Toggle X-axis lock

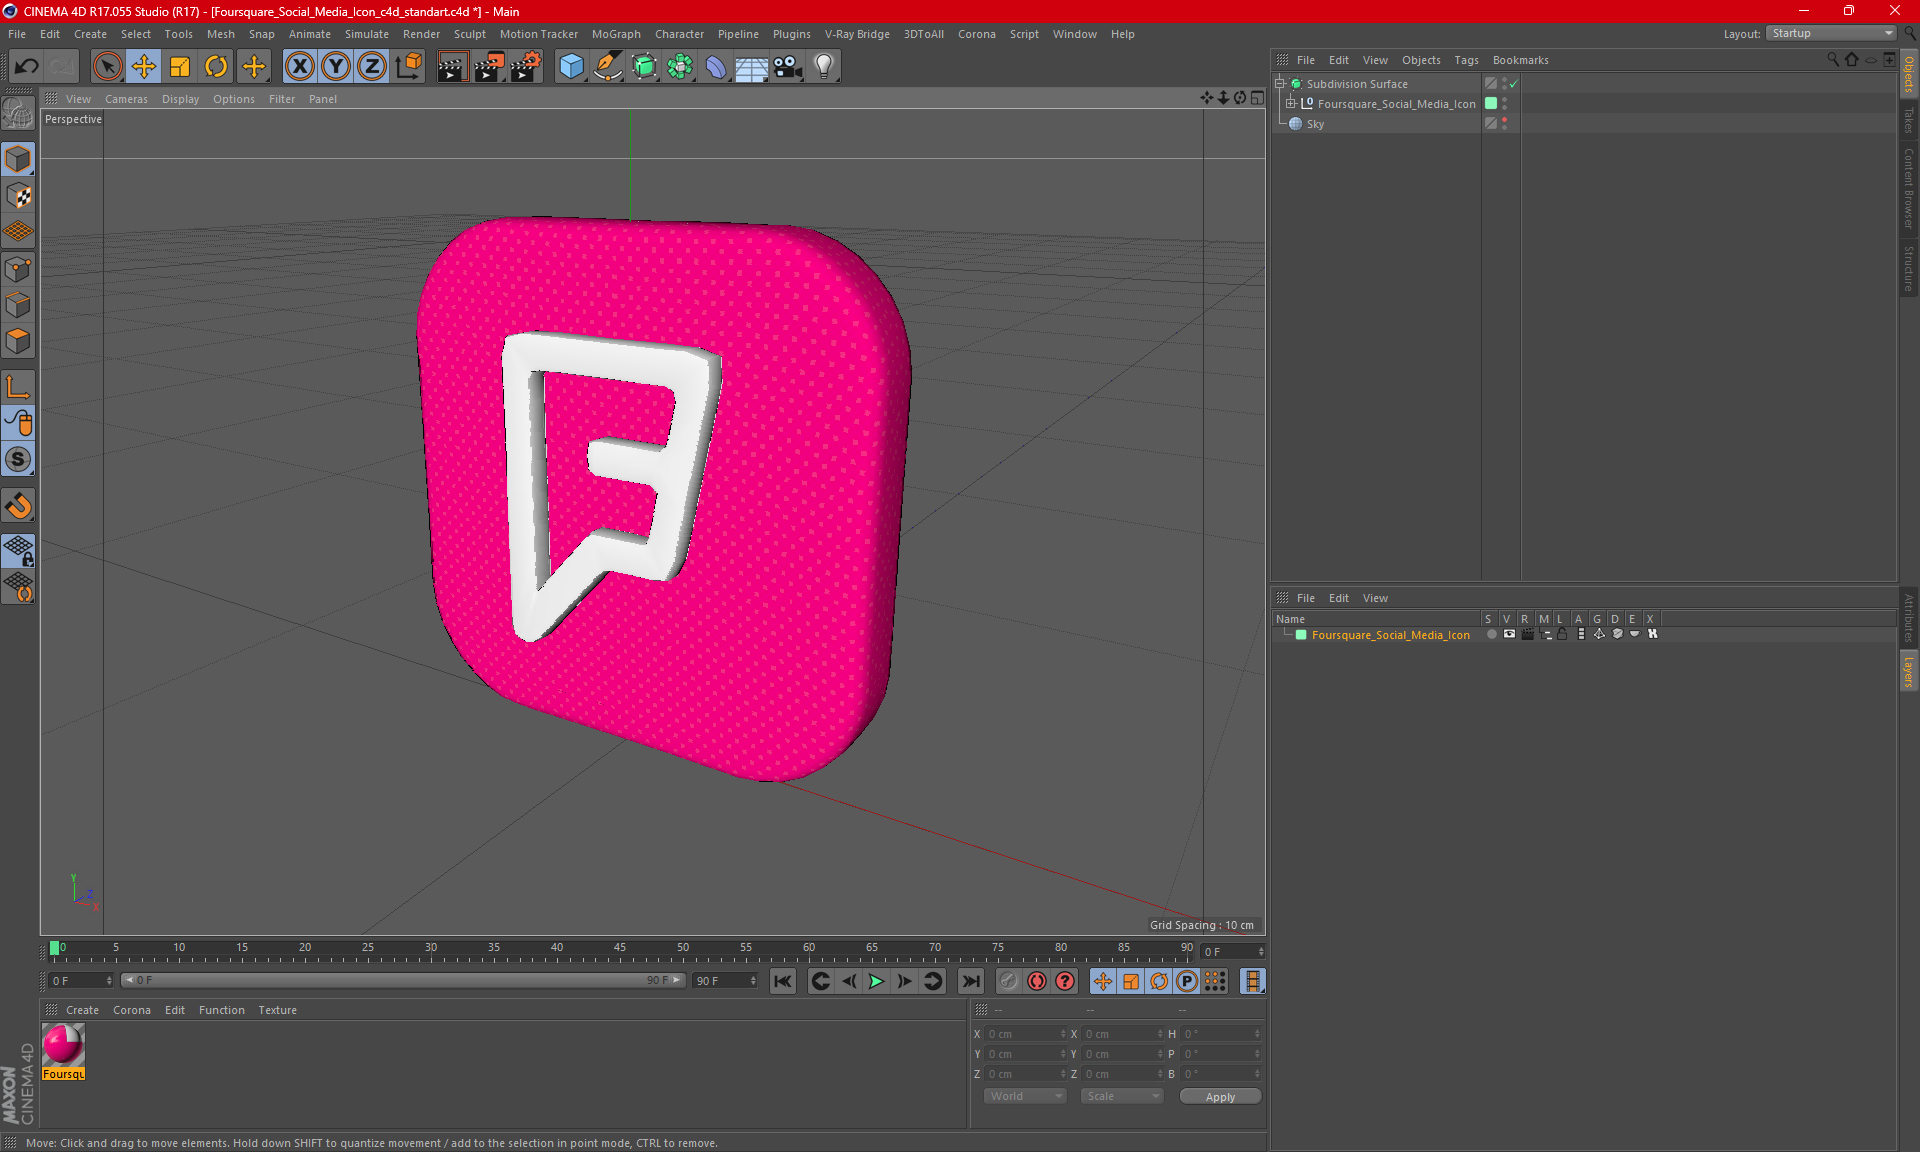pyautogui.click(x=299, y=67)
